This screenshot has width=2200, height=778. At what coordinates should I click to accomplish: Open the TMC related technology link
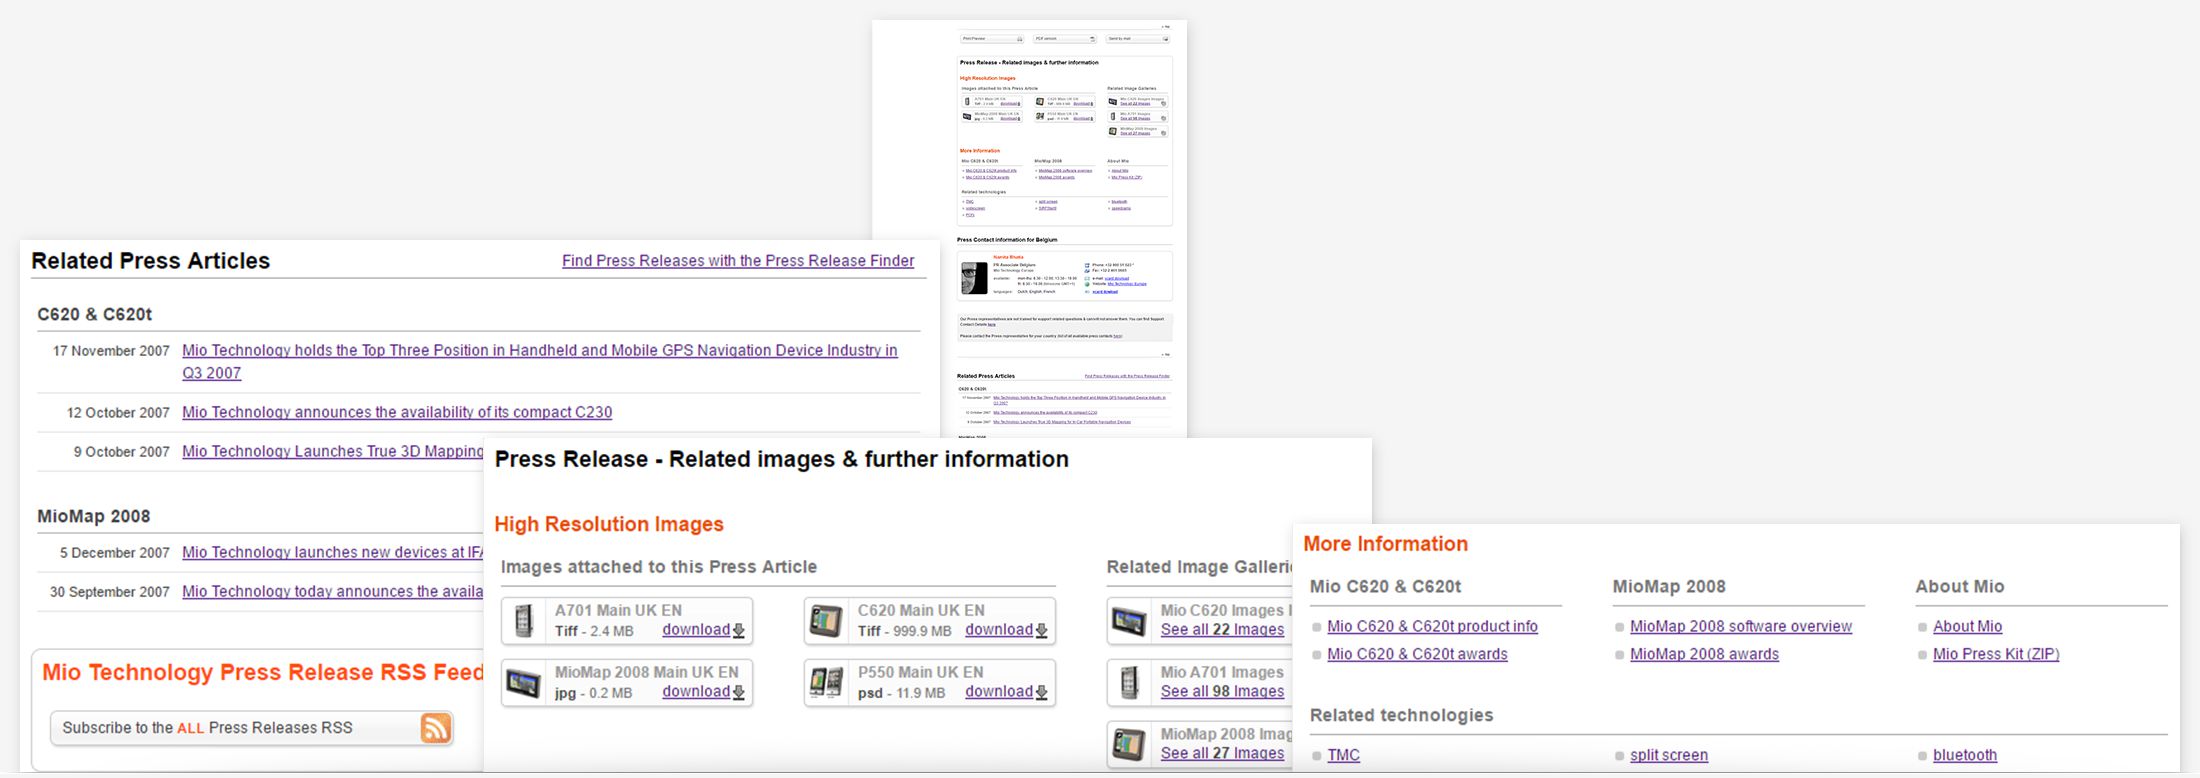pyautogui.click(x=1343, y=756)
